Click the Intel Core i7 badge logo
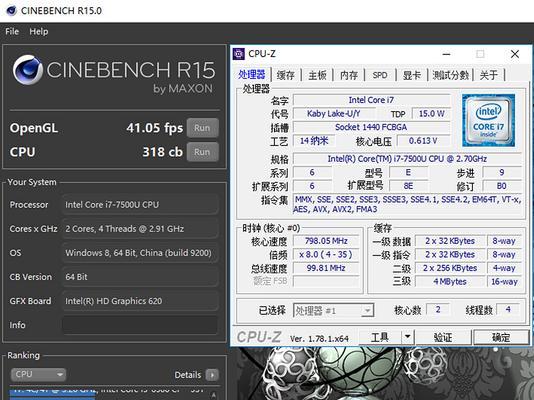This screenshot has height=400, width=534. click(x=488, y=121)
